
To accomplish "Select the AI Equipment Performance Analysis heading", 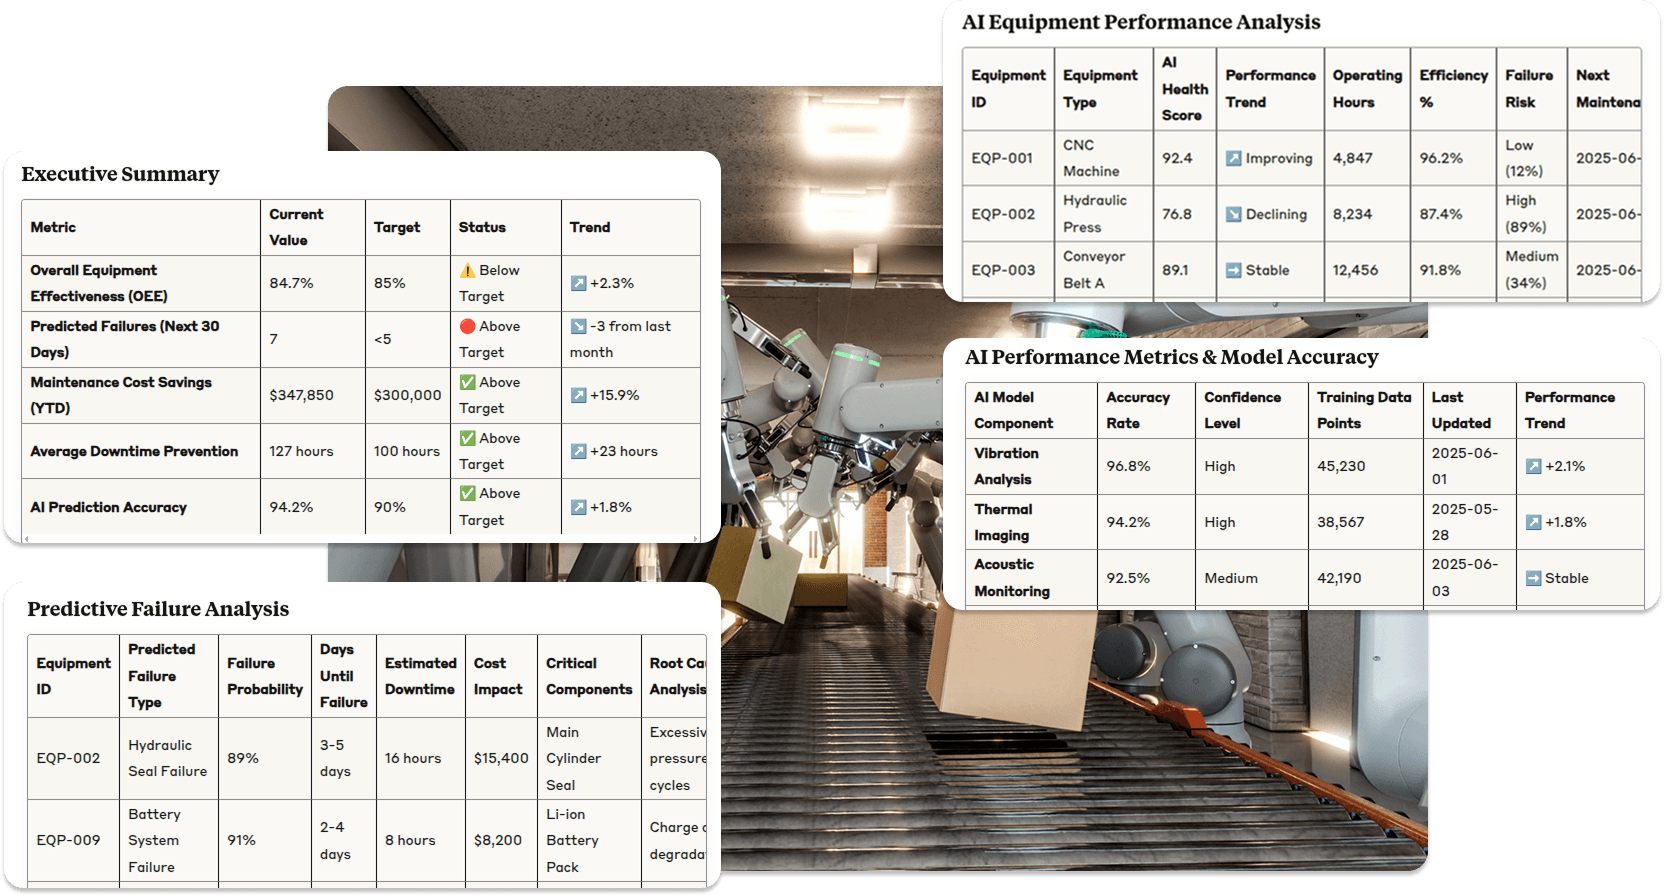I will (x=1141, y=22).
